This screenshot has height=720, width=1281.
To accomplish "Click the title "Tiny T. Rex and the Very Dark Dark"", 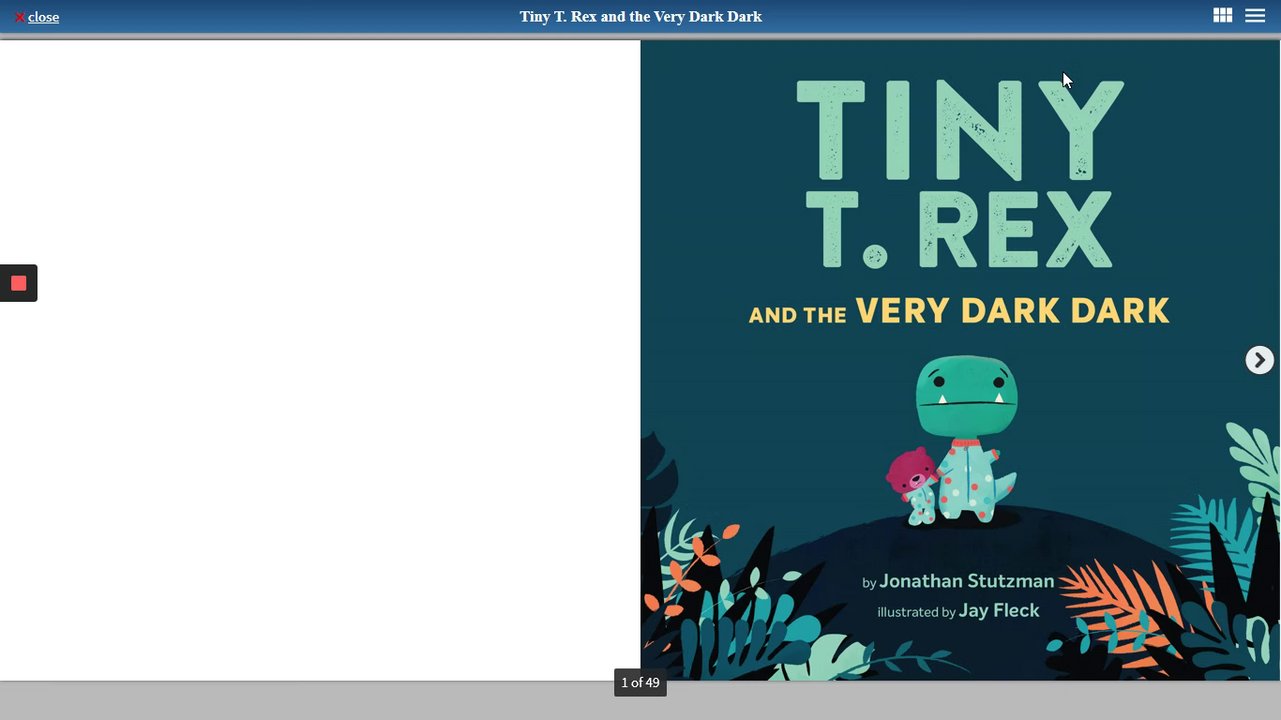I will pos(641,17).
